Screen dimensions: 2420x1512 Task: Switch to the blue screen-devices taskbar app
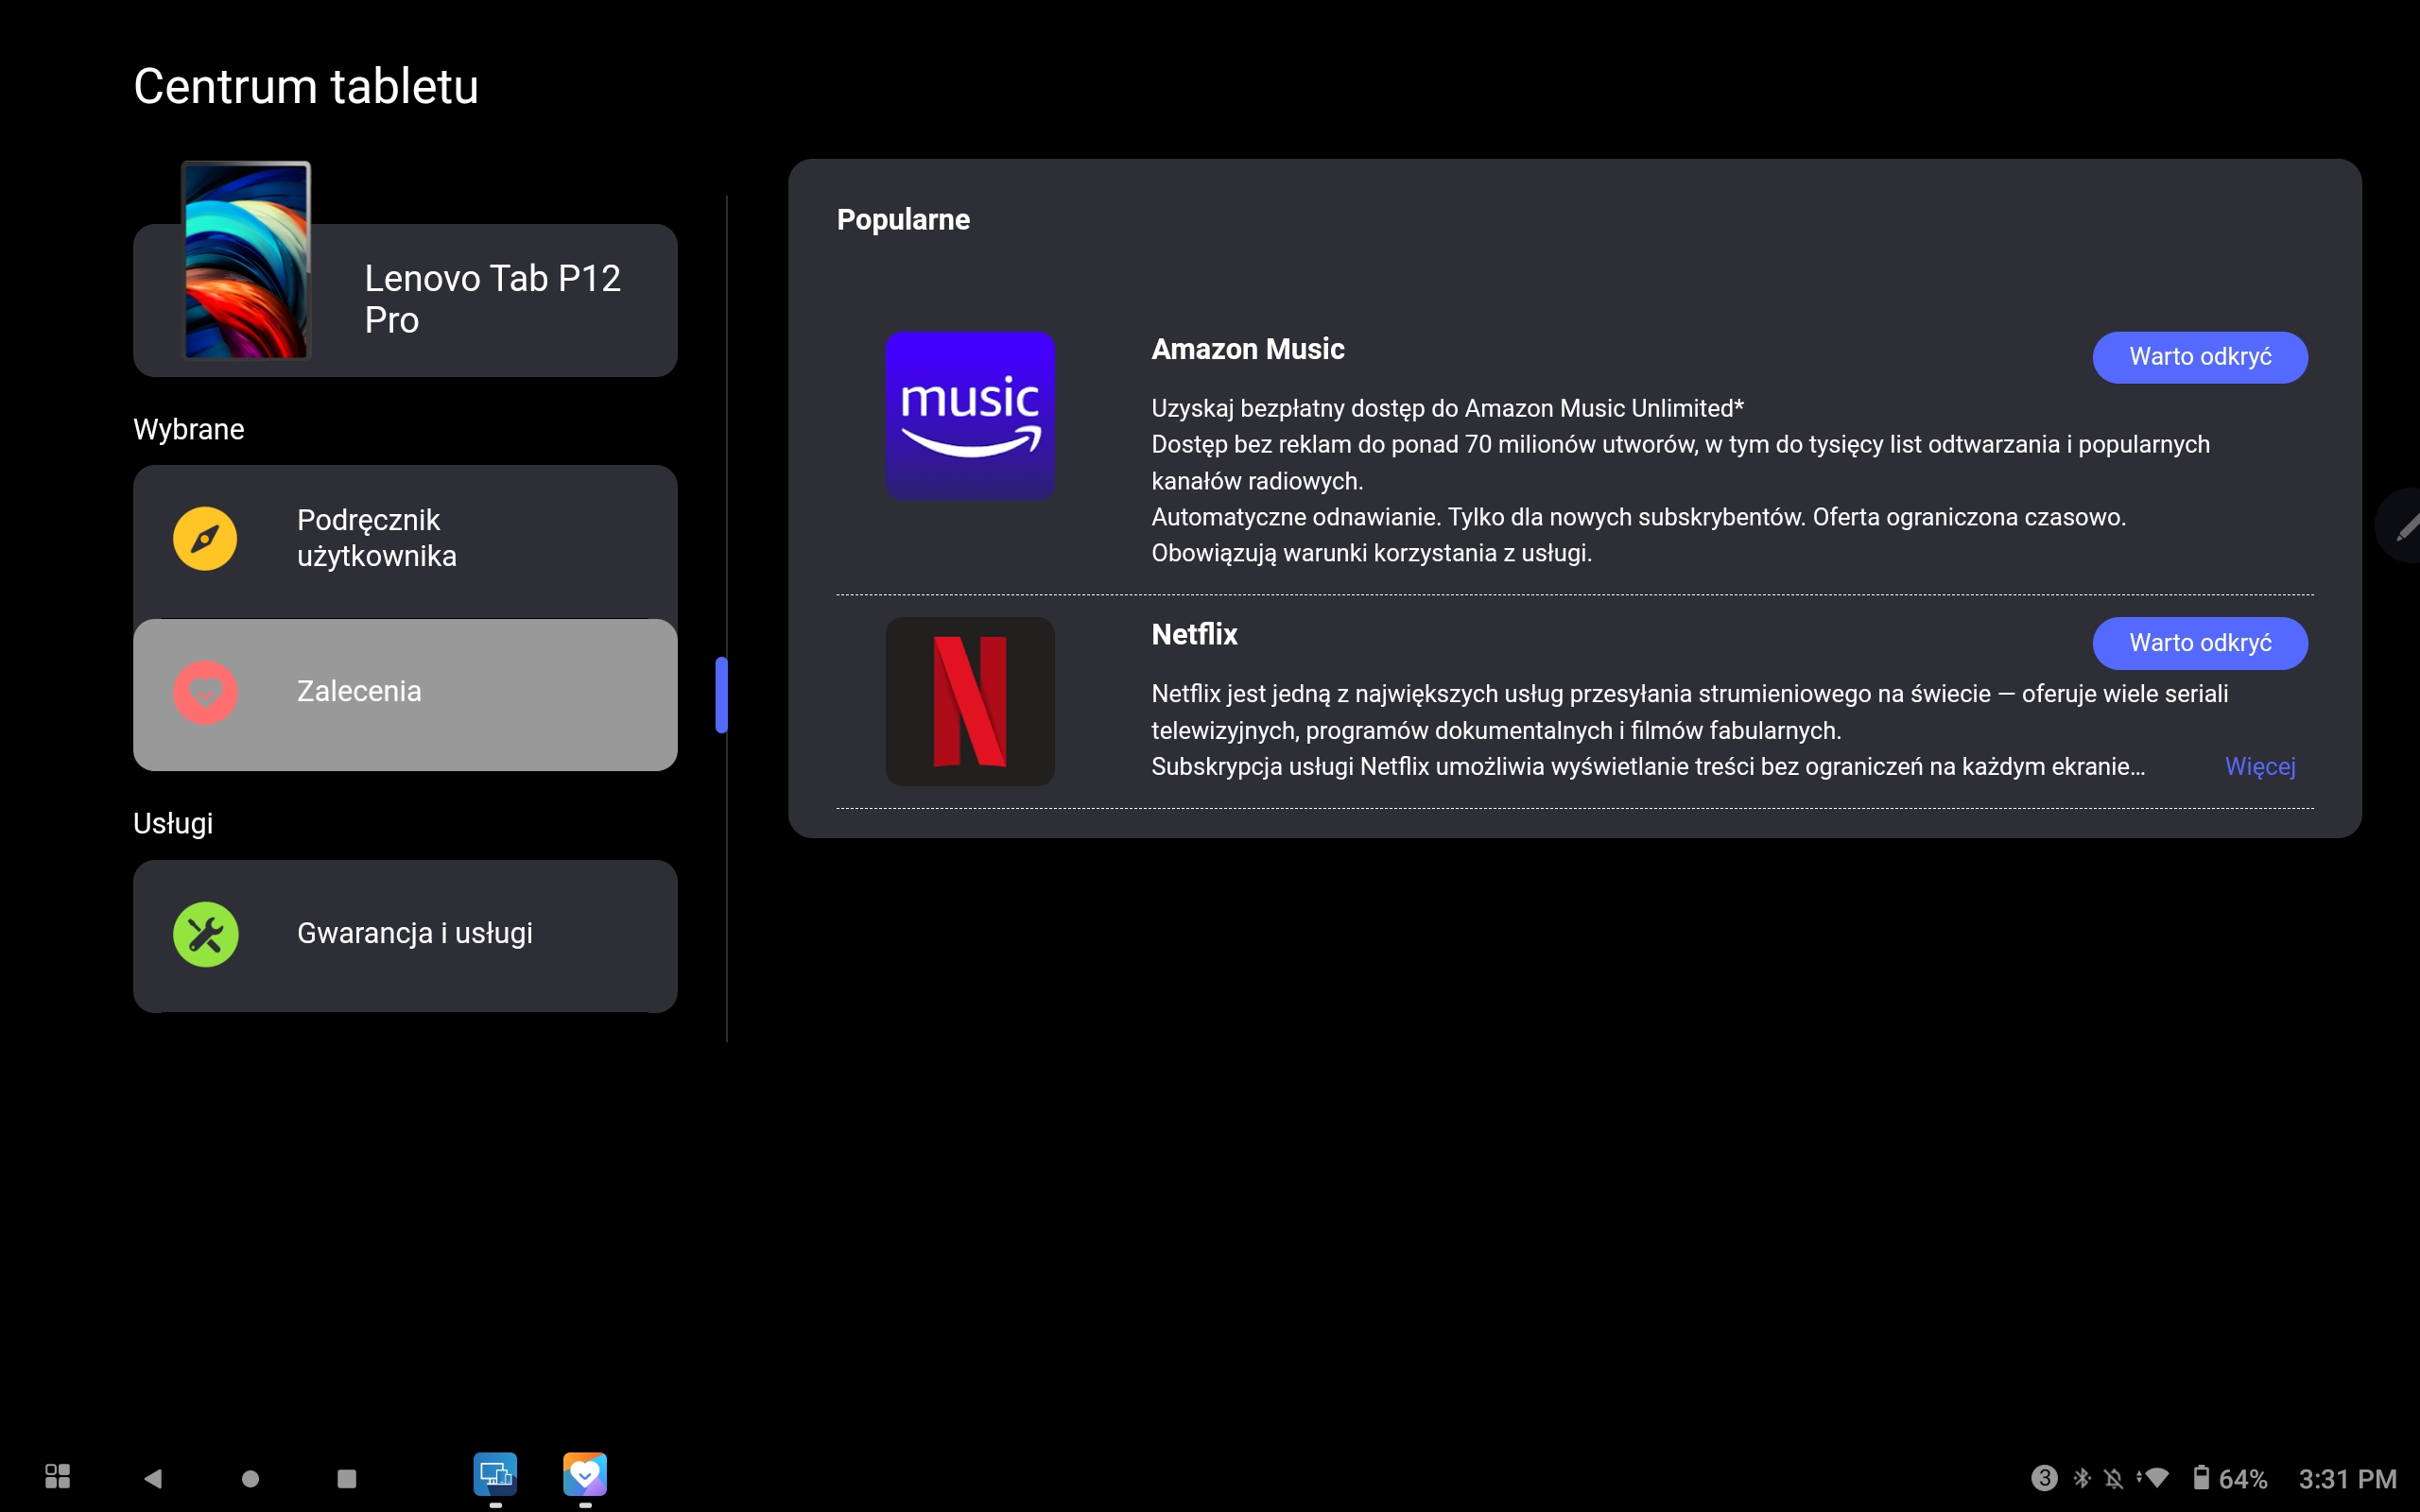[495, 1474]
